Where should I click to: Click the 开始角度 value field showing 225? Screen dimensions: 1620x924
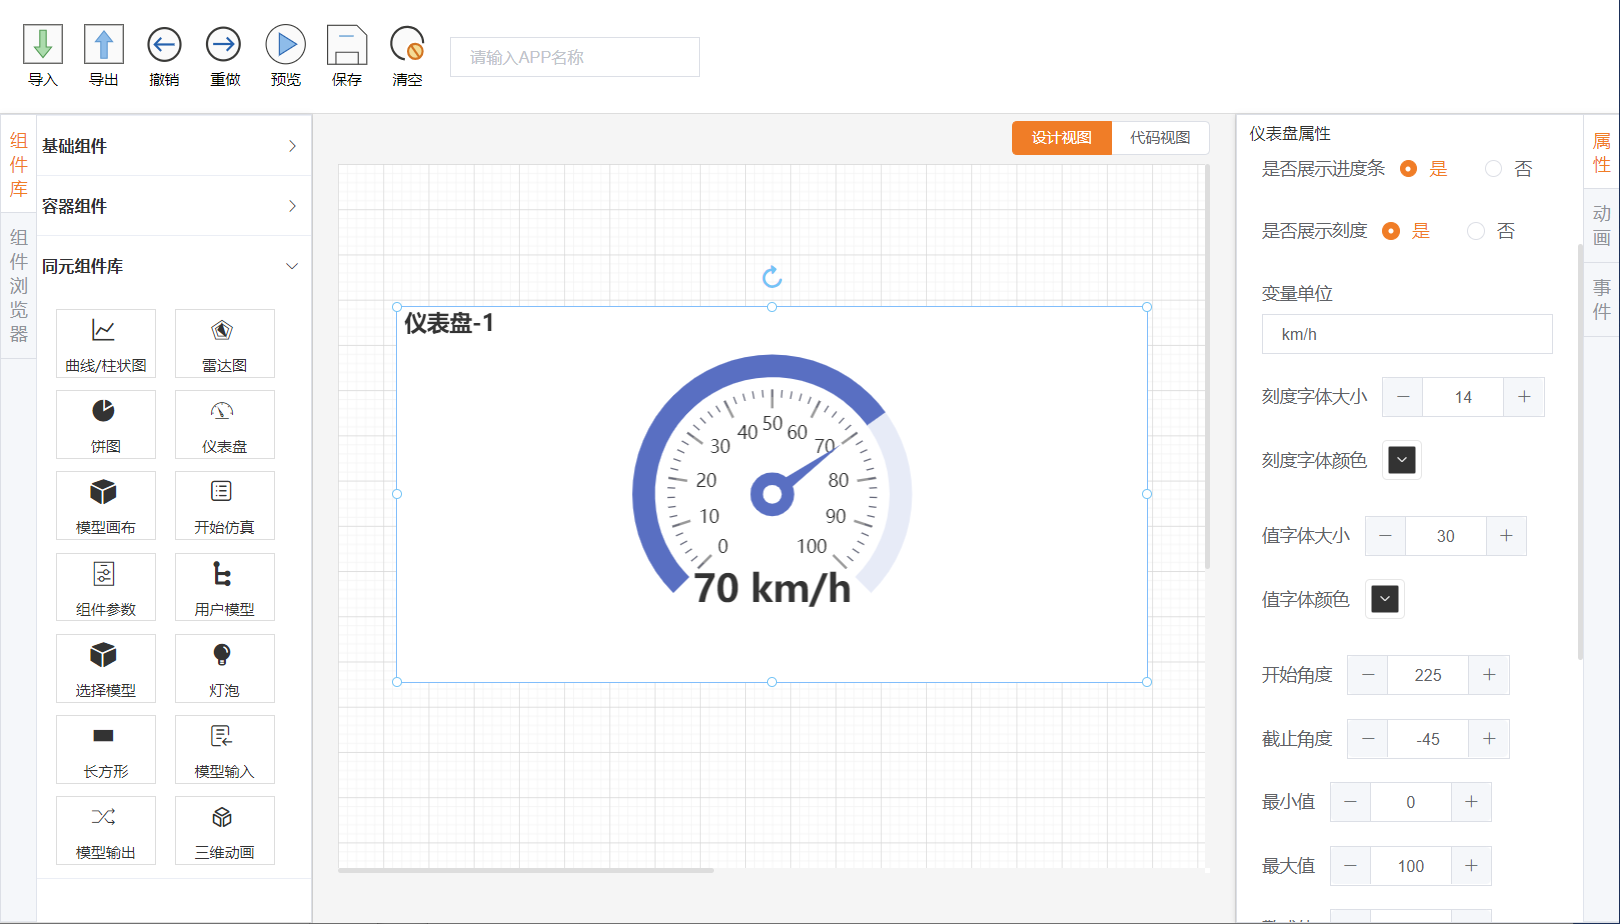(1428, 675)
